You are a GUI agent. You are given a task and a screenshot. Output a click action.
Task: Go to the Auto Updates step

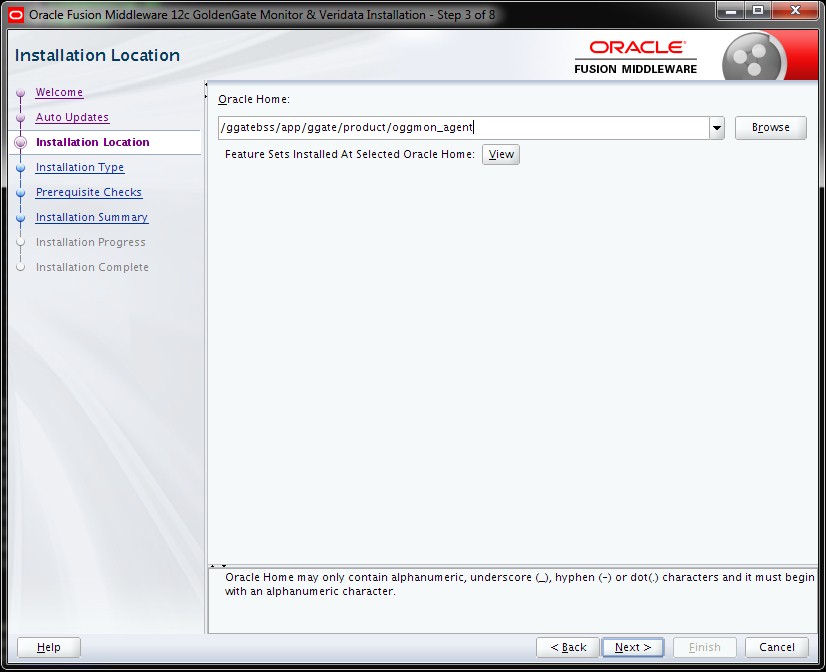(x=72, y=117)
